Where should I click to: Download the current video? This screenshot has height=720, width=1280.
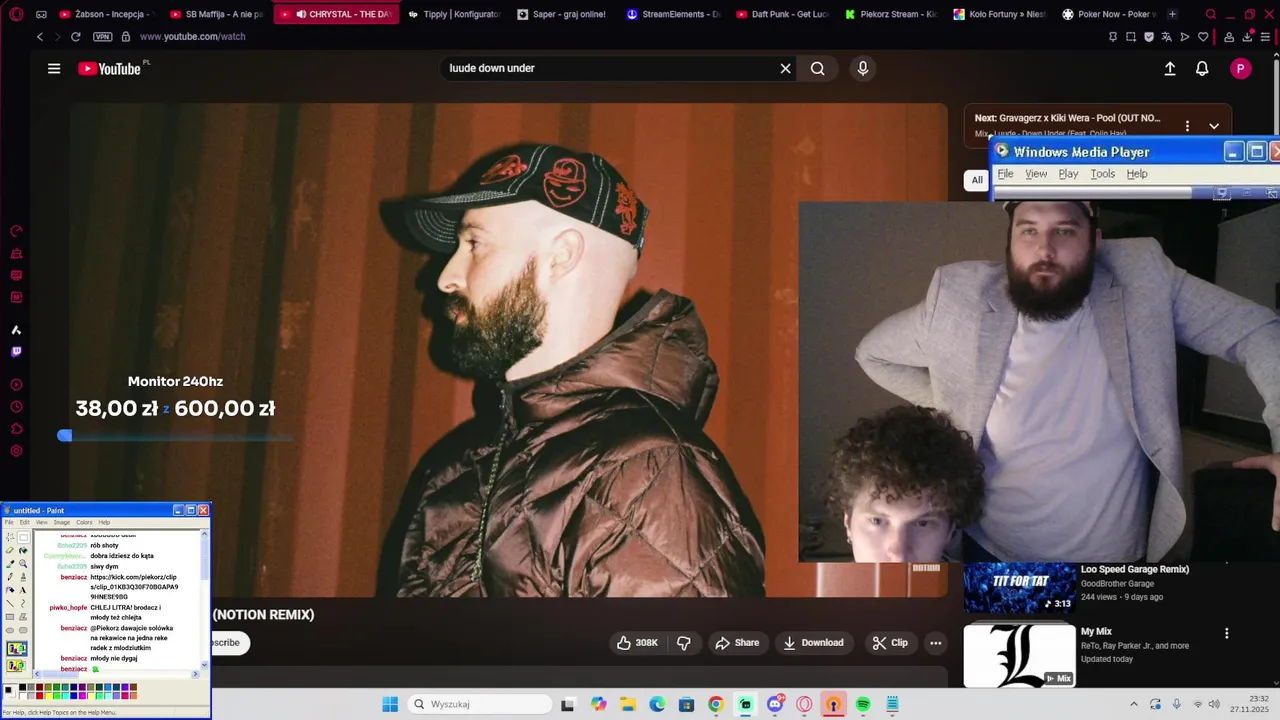813,643
